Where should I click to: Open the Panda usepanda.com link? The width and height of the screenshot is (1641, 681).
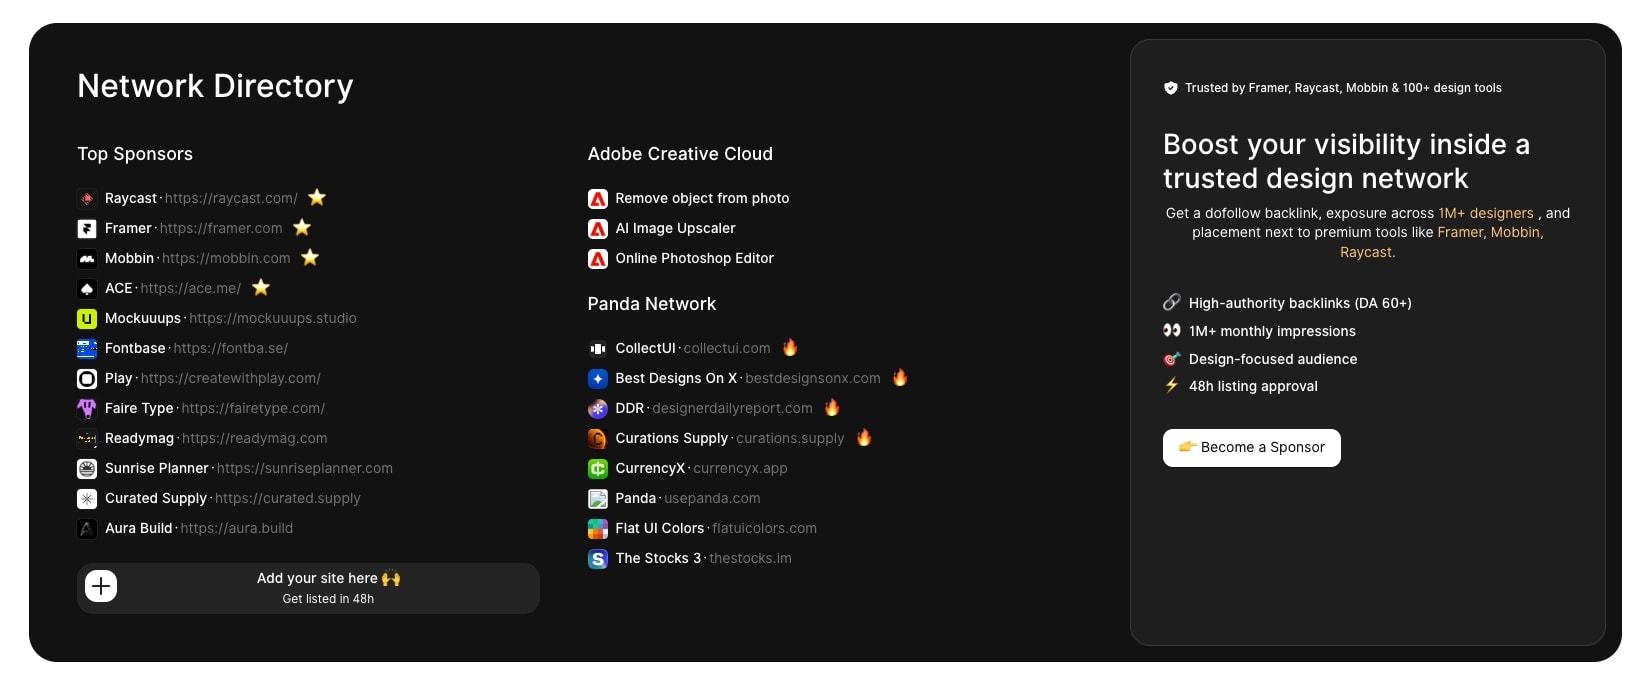688,498
